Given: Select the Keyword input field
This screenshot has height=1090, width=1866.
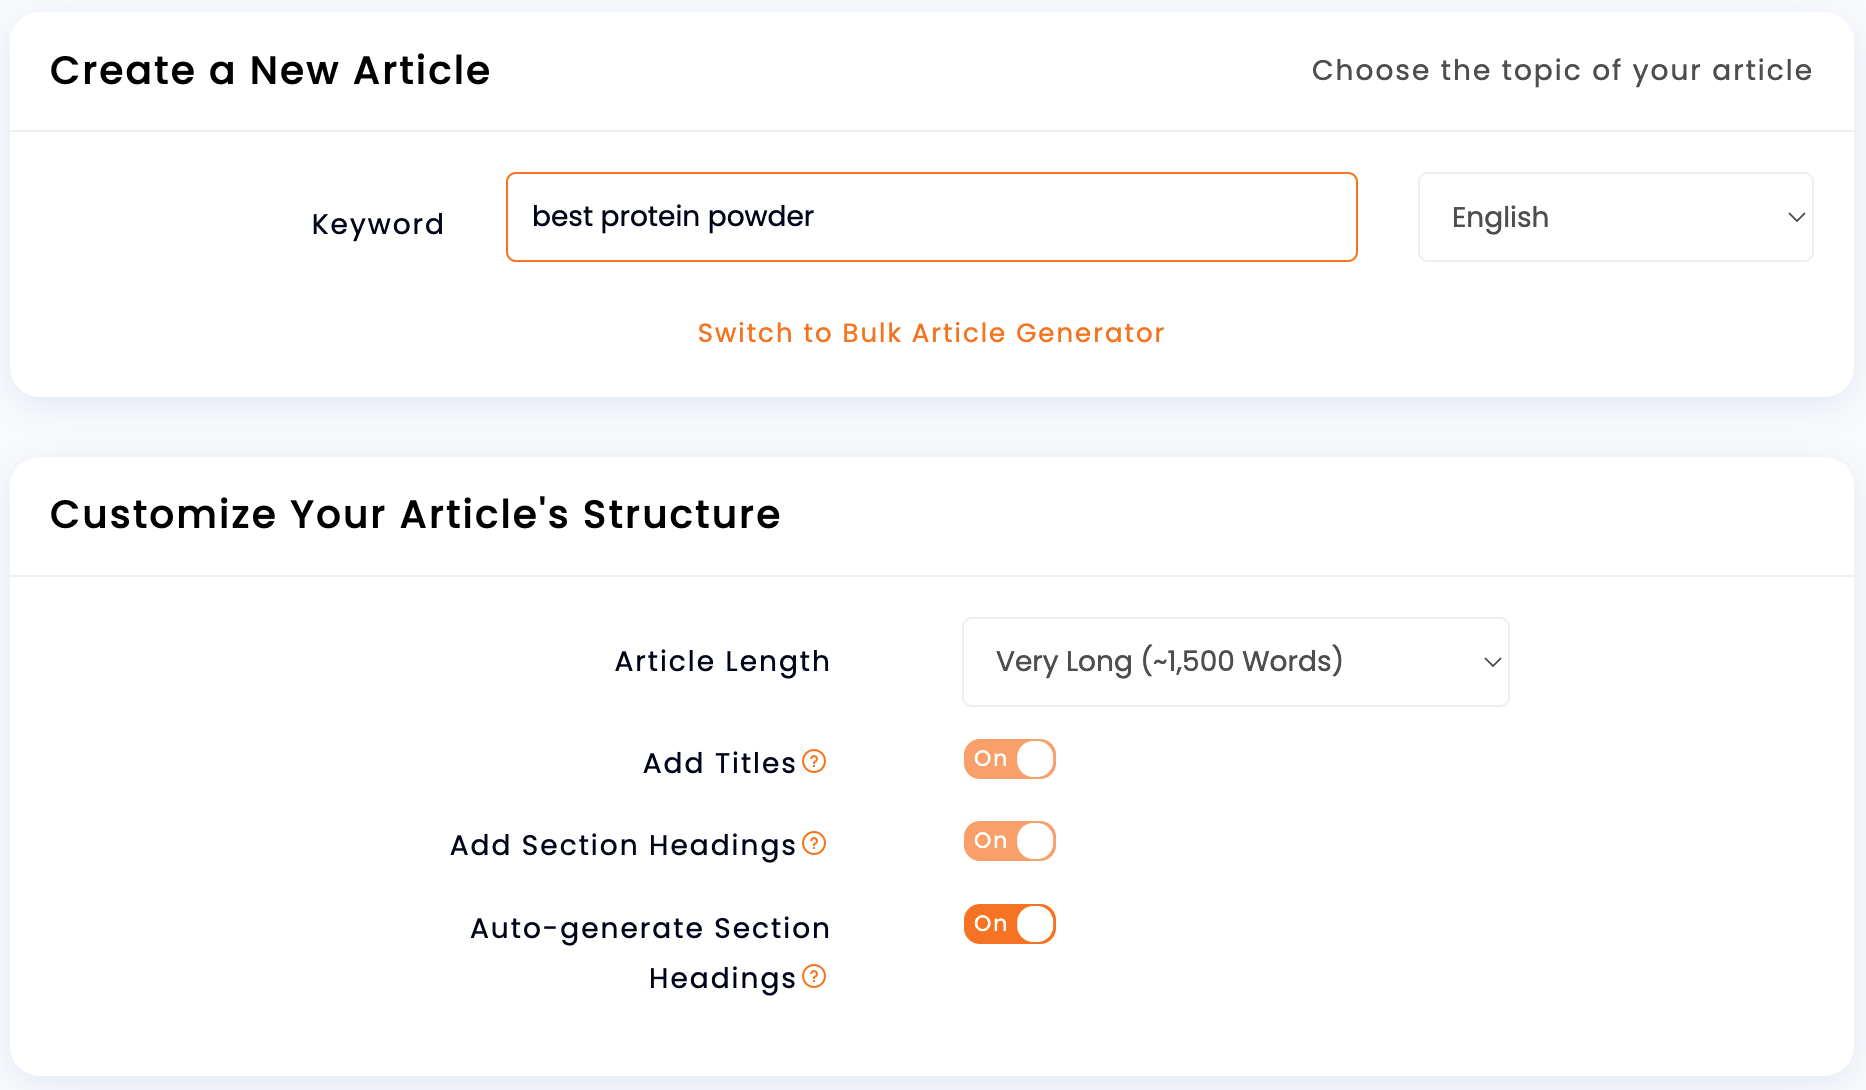Looking at the screenshot, I should tap(930, 217).
